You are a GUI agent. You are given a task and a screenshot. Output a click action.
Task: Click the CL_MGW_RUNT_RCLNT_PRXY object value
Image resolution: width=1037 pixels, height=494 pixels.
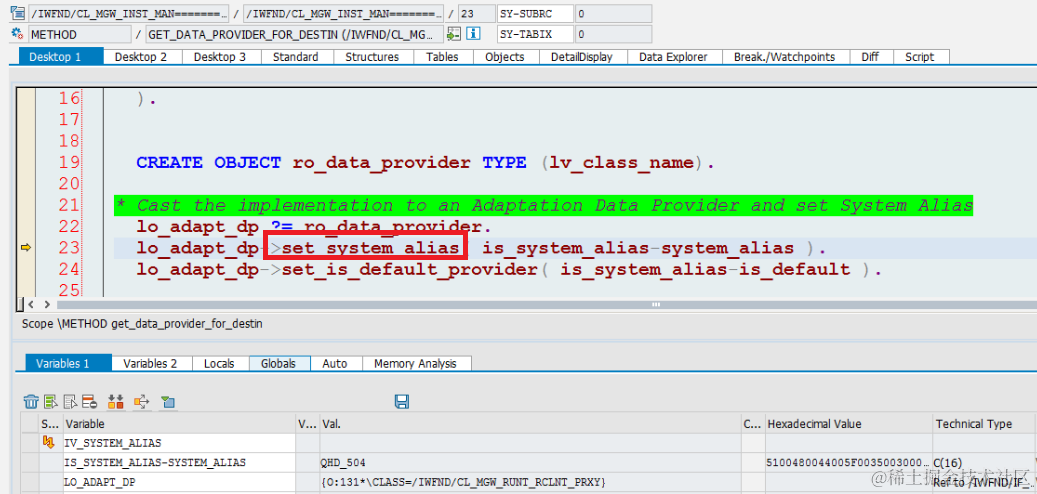tap(530, 482)
